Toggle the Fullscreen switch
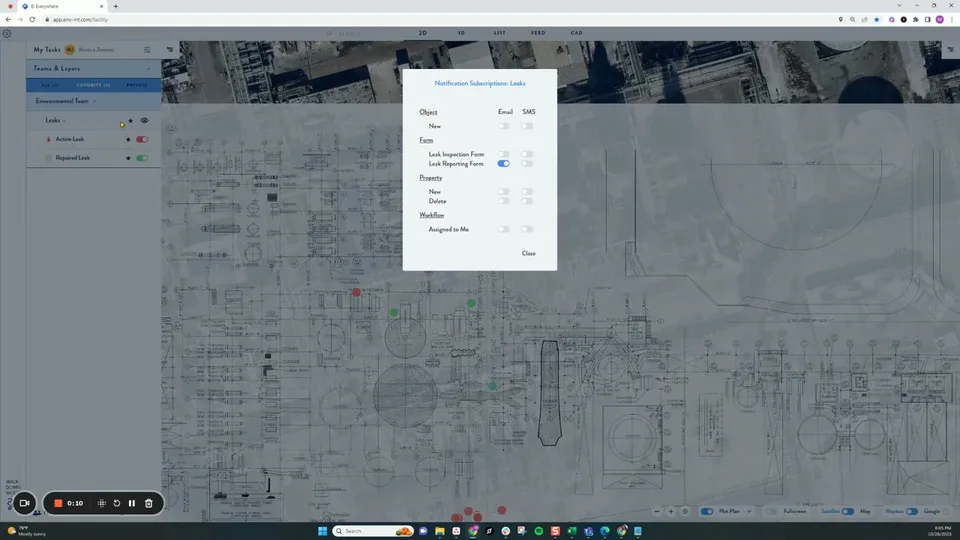Screen dimensions: 960x540 click(x=772, y=511)
